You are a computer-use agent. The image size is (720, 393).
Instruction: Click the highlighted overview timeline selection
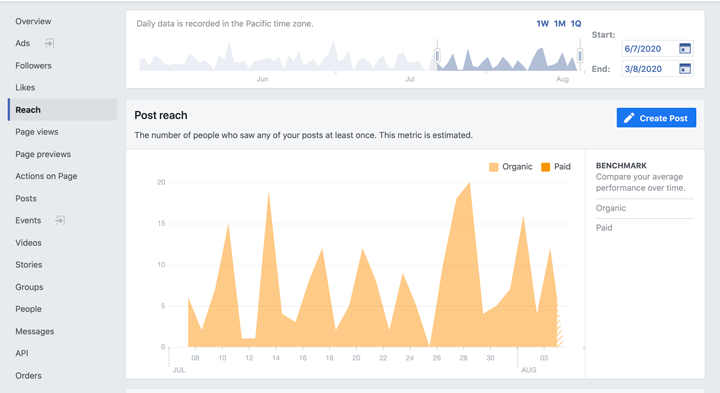(508, 59)
